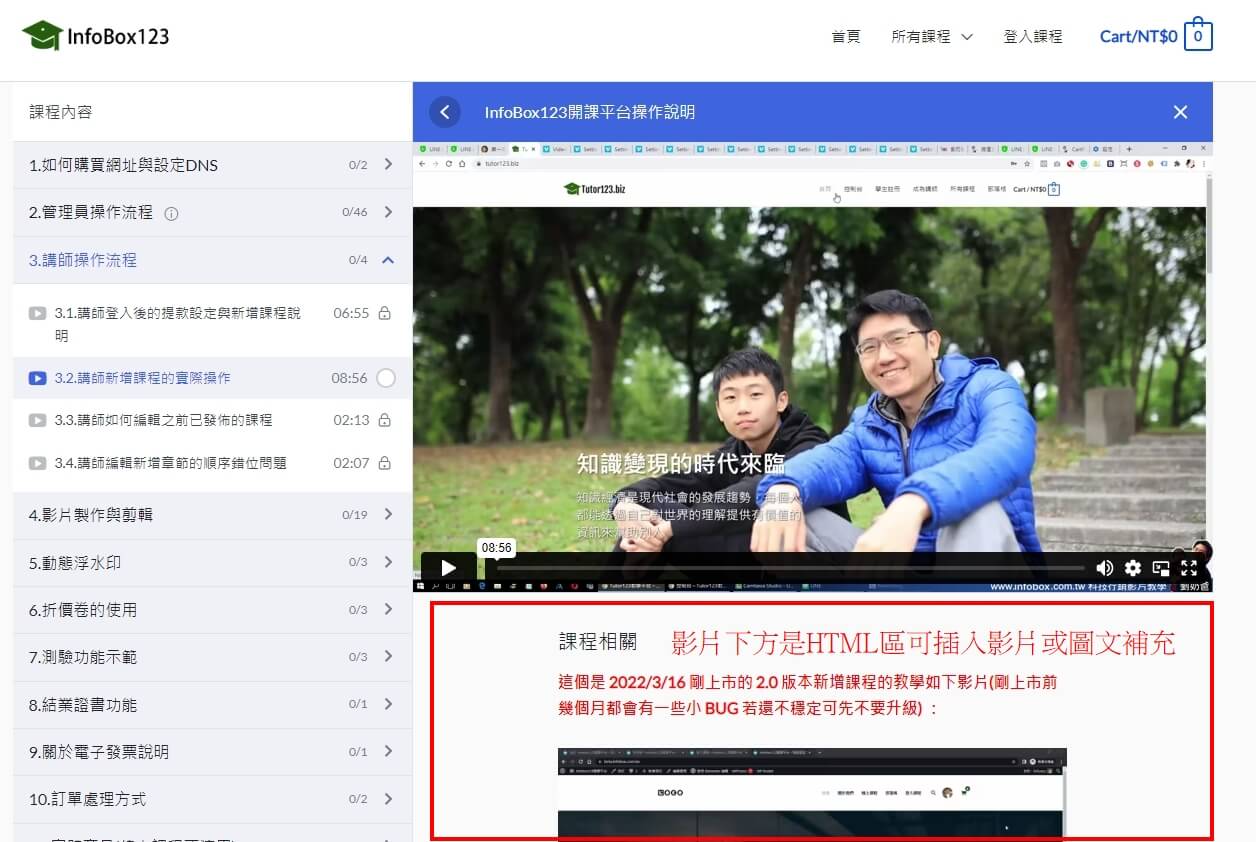1256x842 pixels.
Task: Click the lock icon on lesson 3.3
Action: pos(385,420)
